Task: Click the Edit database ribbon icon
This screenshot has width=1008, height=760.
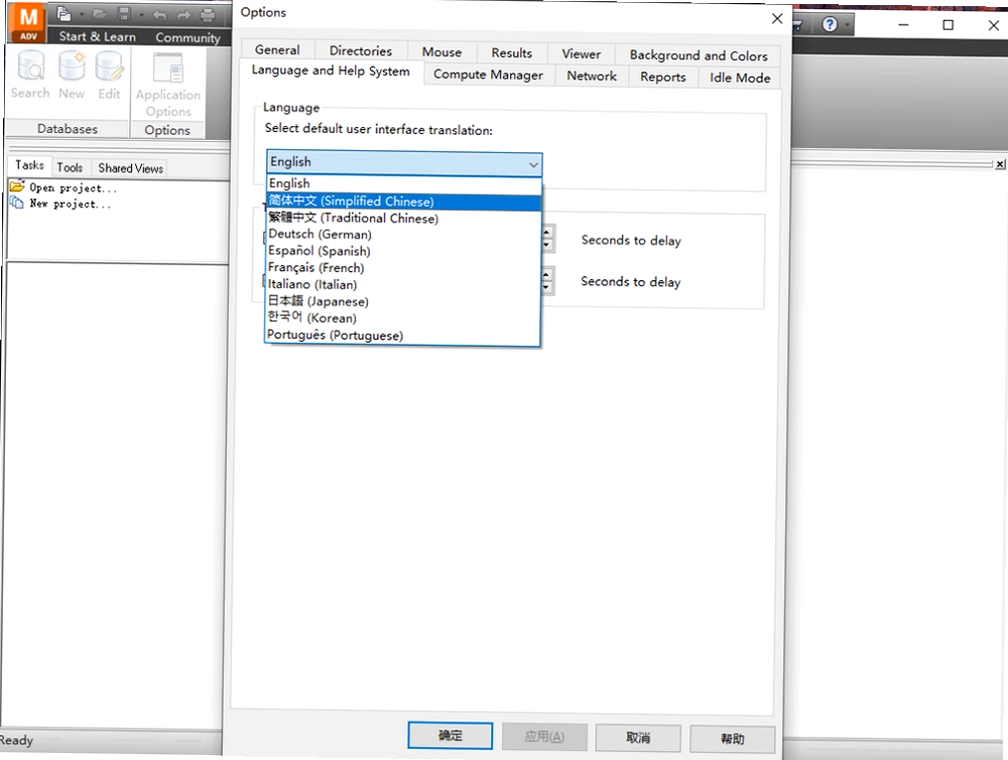Action: coord(109,75)
